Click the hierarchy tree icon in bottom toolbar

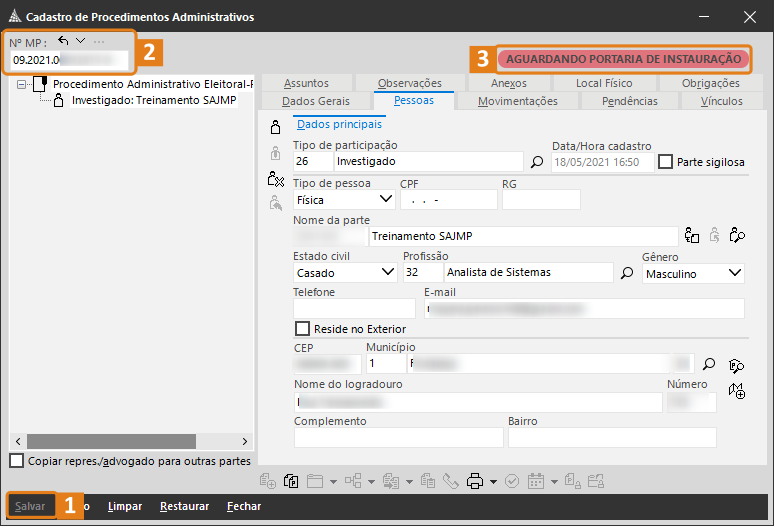point(353,481)
